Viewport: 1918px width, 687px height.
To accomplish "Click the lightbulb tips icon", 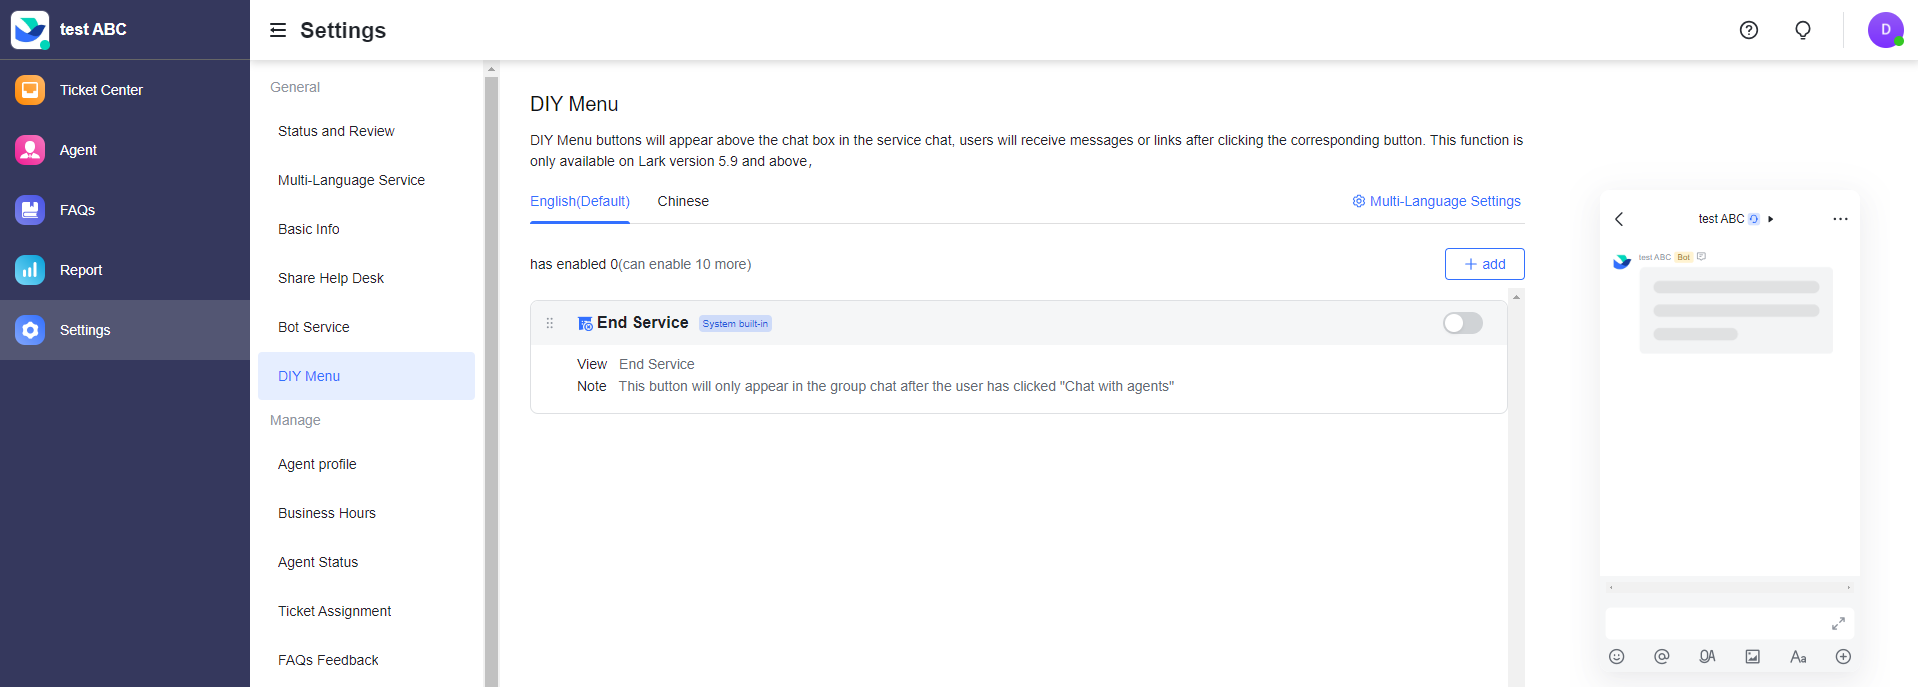I will pyautogui.click(x=1803, y=30).
